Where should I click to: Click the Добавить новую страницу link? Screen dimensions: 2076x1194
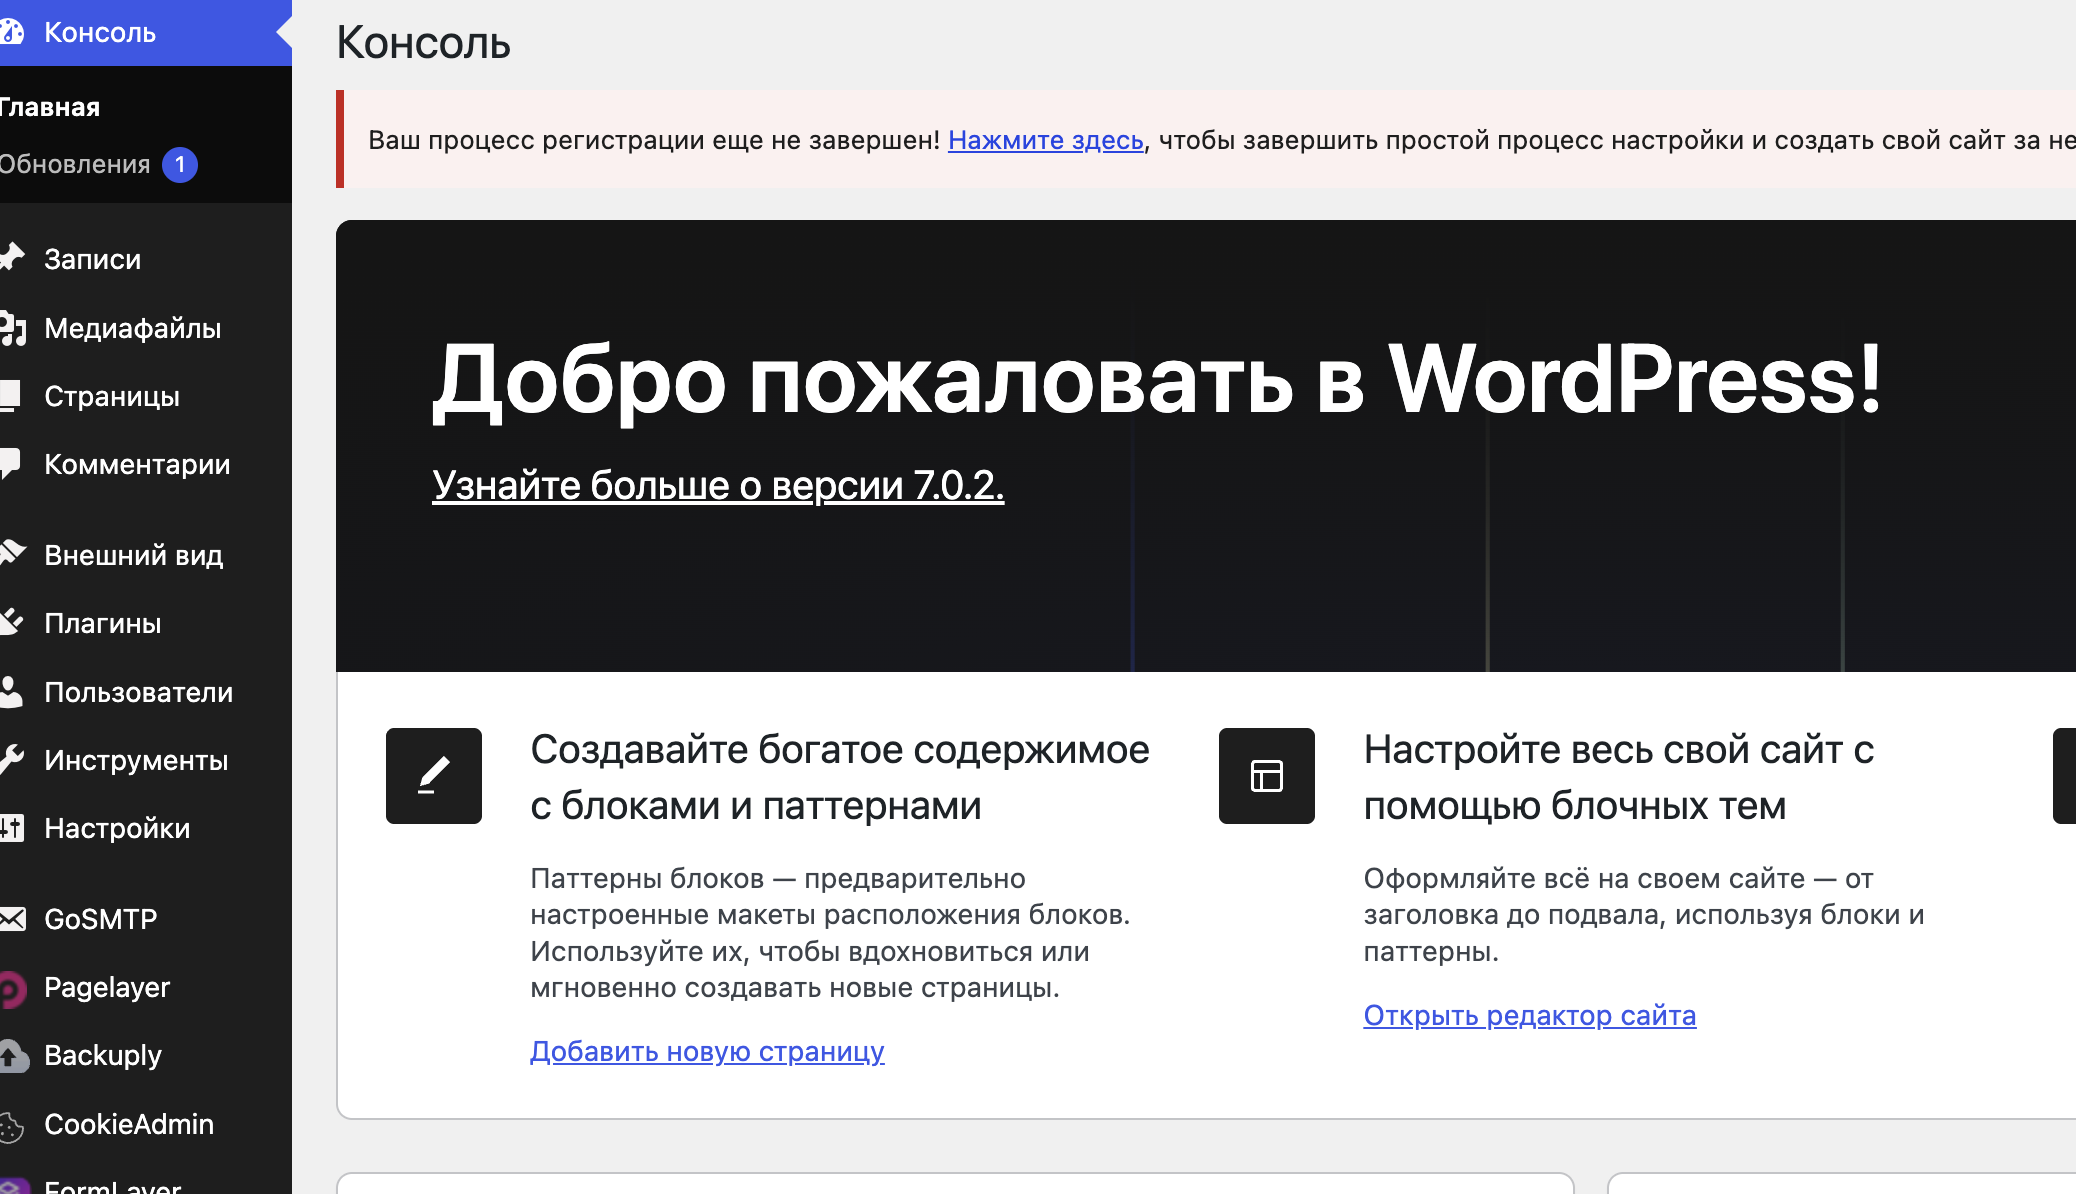(x=707, y=1051)
